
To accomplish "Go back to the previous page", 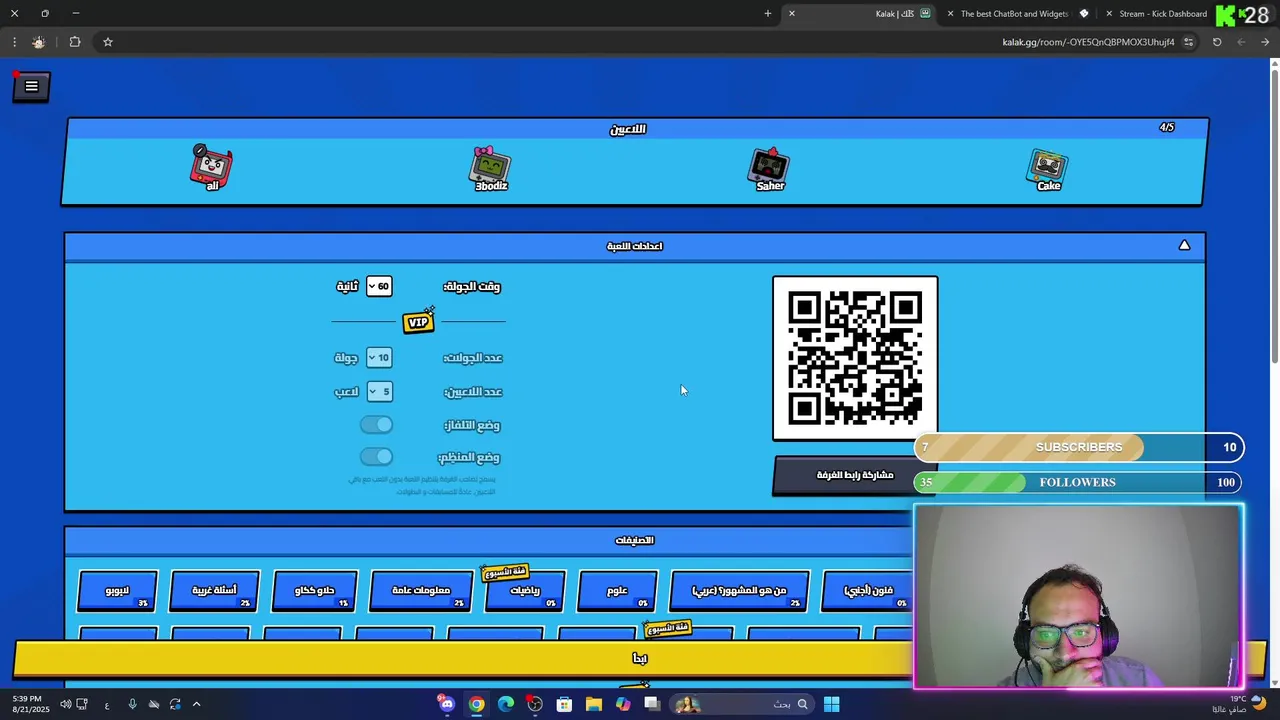I will click(x=1265, y=42).
